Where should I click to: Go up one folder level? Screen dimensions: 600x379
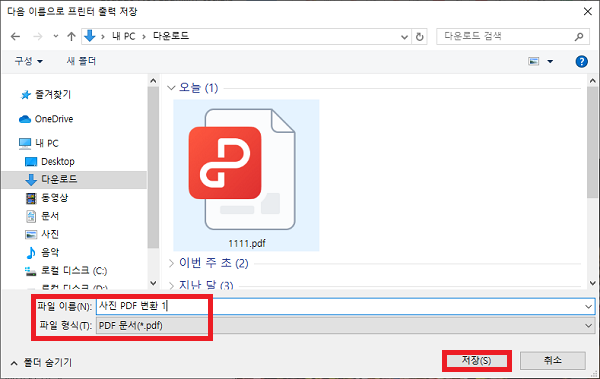pyautogui.click(x=71, y=36)
